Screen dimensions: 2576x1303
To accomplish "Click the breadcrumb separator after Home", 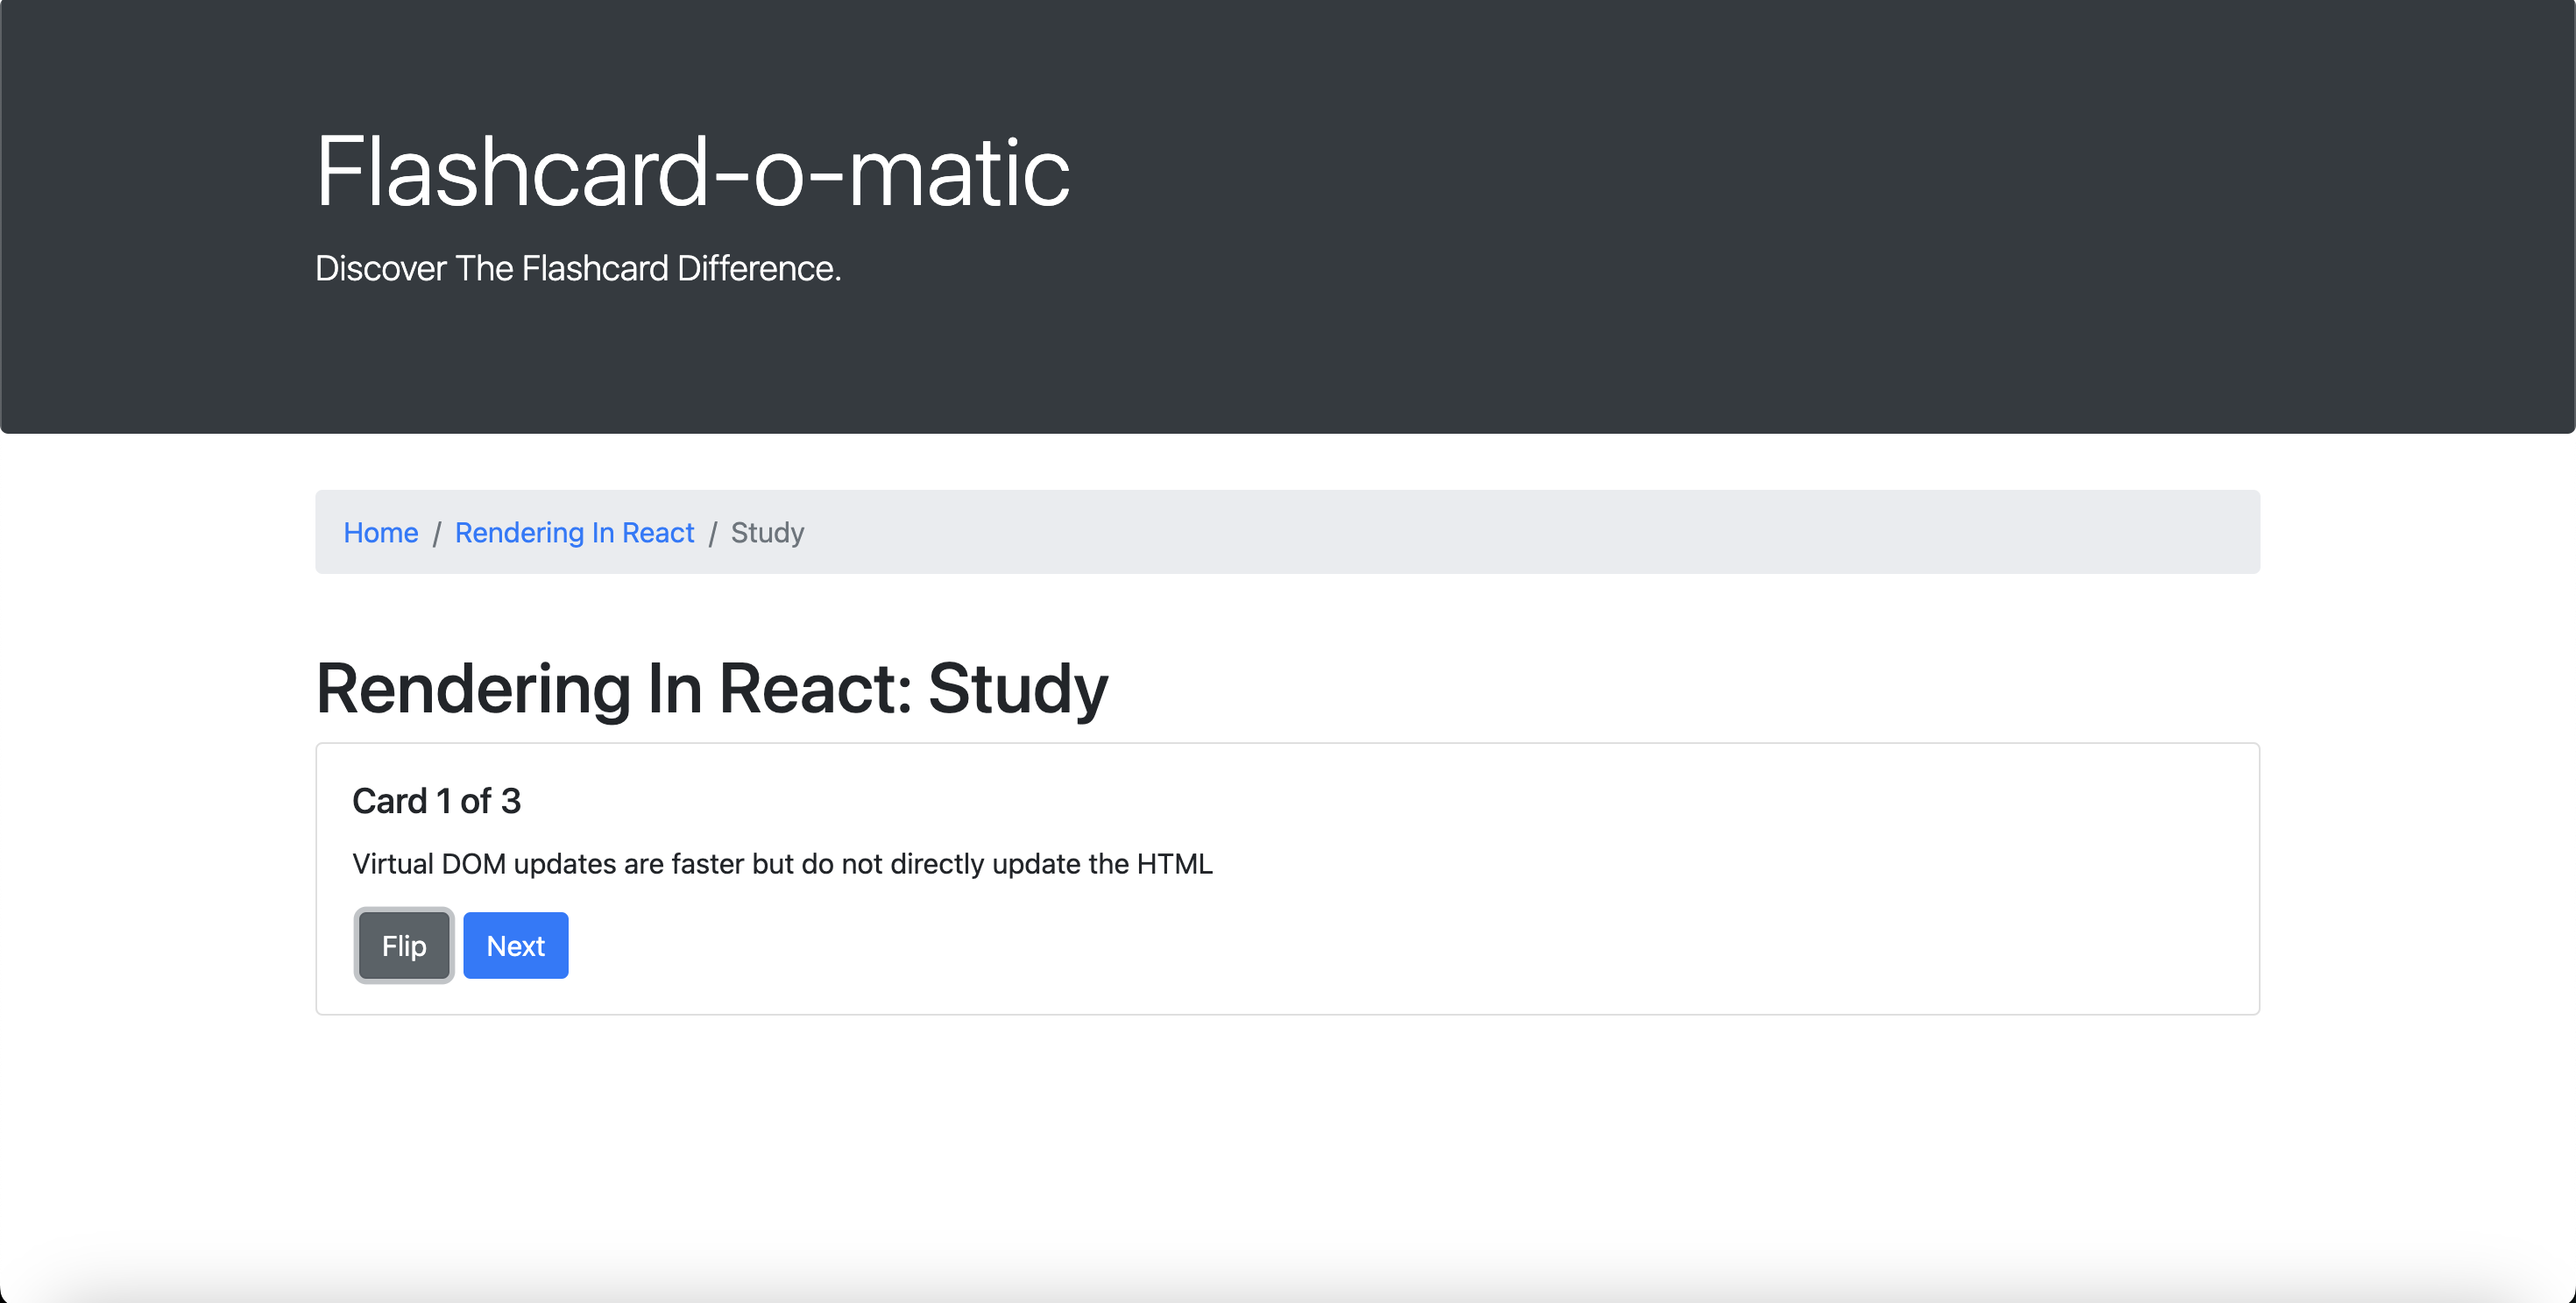I will pyautogui.click(x=437, y=532).
